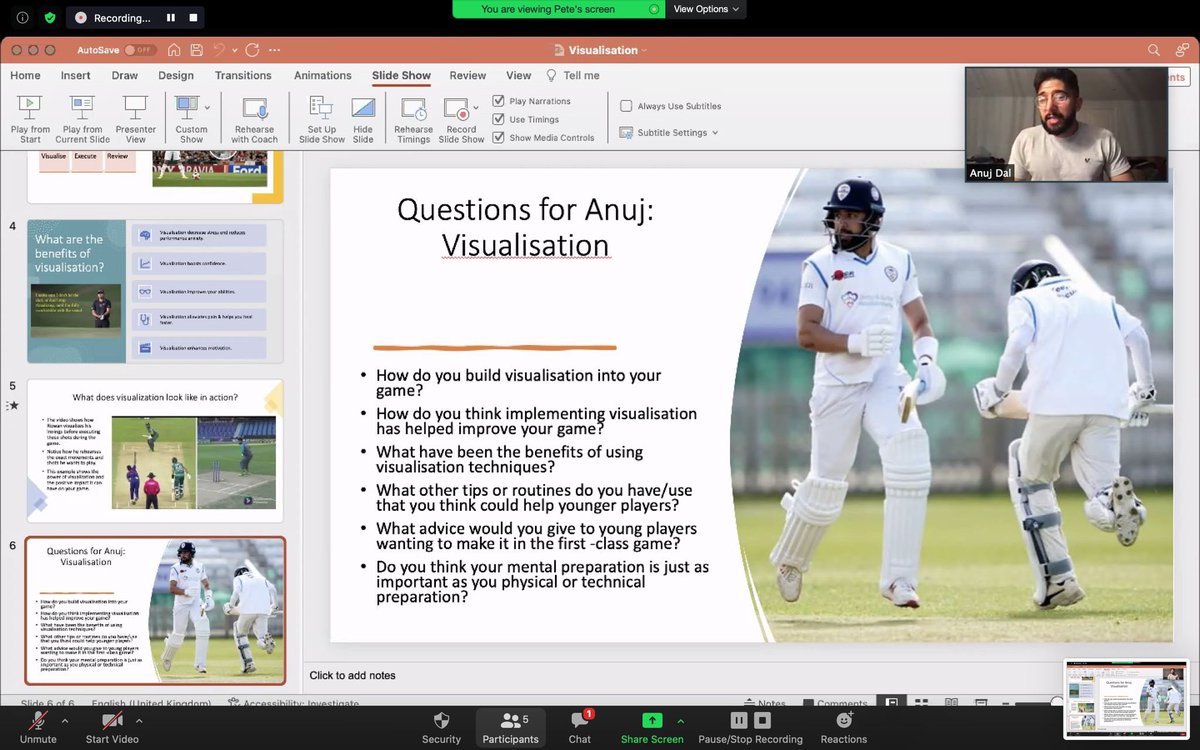Click the Play from Start icon
The image size is (1200, 750).
pyautogui.click(x=30, y=106)
